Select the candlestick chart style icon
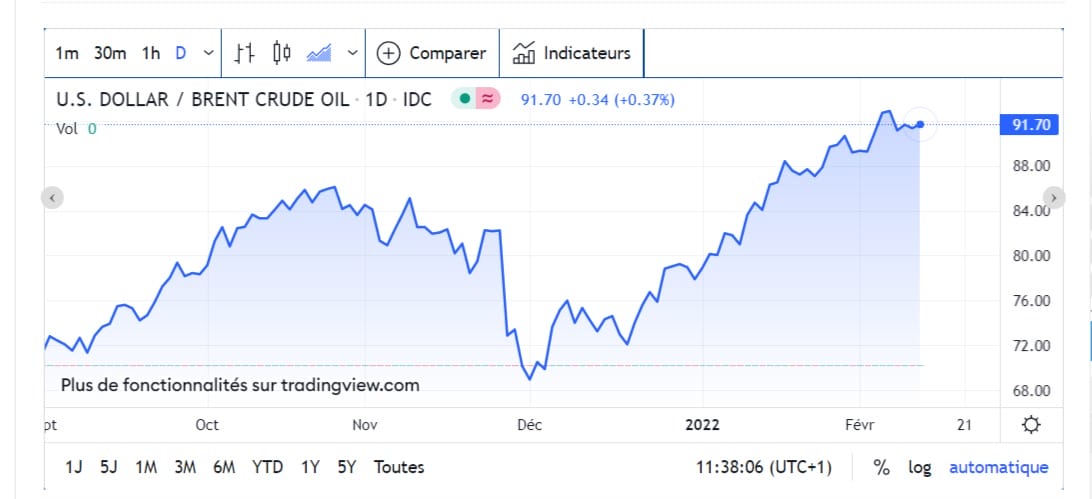Image resolution: width=1092 pixels, height=499 pixels. point(281,53)
